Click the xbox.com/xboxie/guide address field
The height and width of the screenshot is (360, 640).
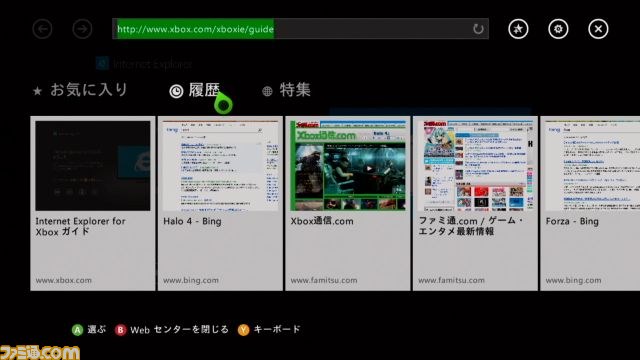click(x=300, y=29)
